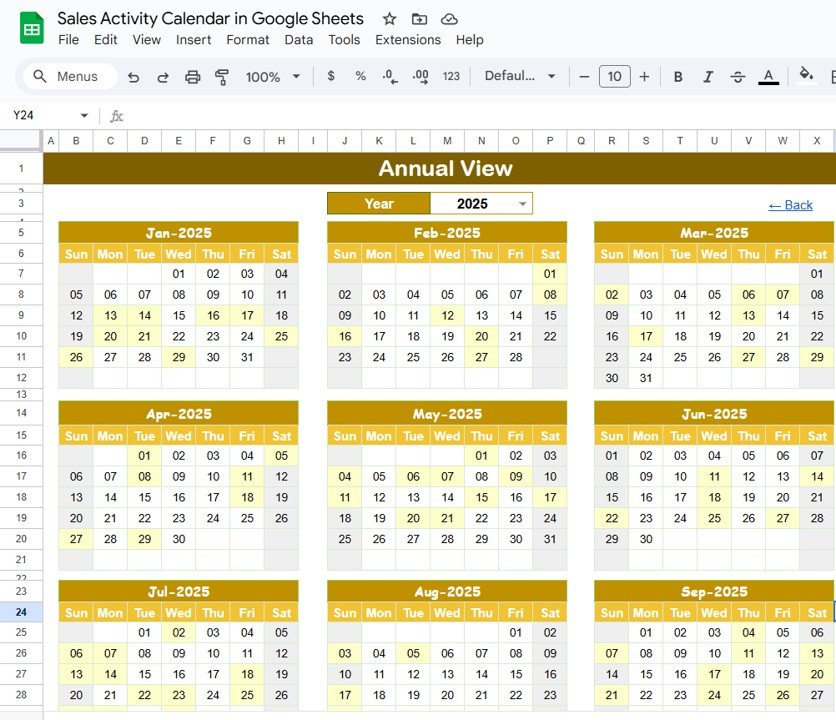The width and height of the screenshot is (836, 720).
Task: Click the undo arrow
Action: [x=133, y=77]
